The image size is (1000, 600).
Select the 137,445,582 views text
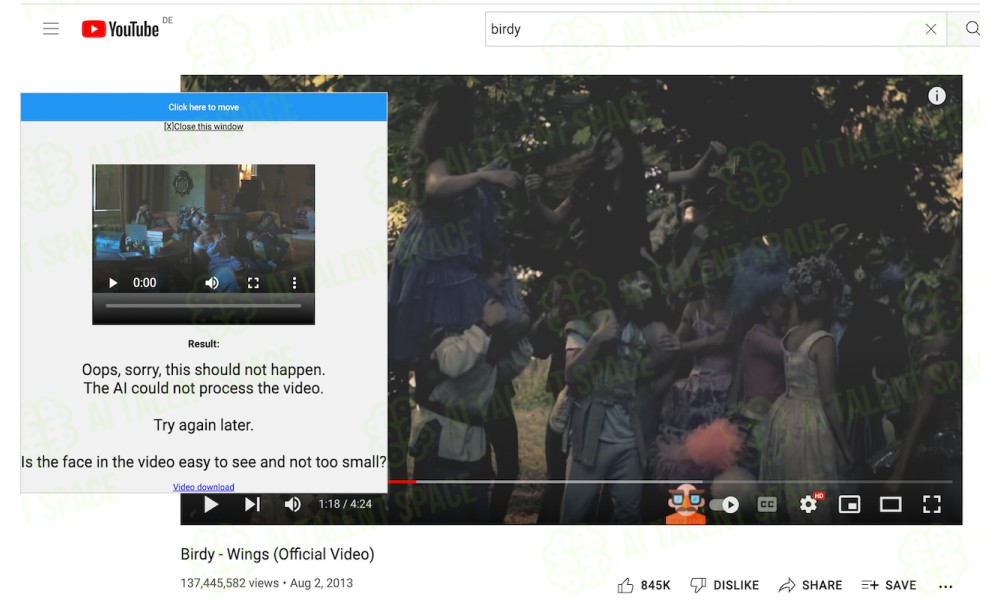[230, 583]
